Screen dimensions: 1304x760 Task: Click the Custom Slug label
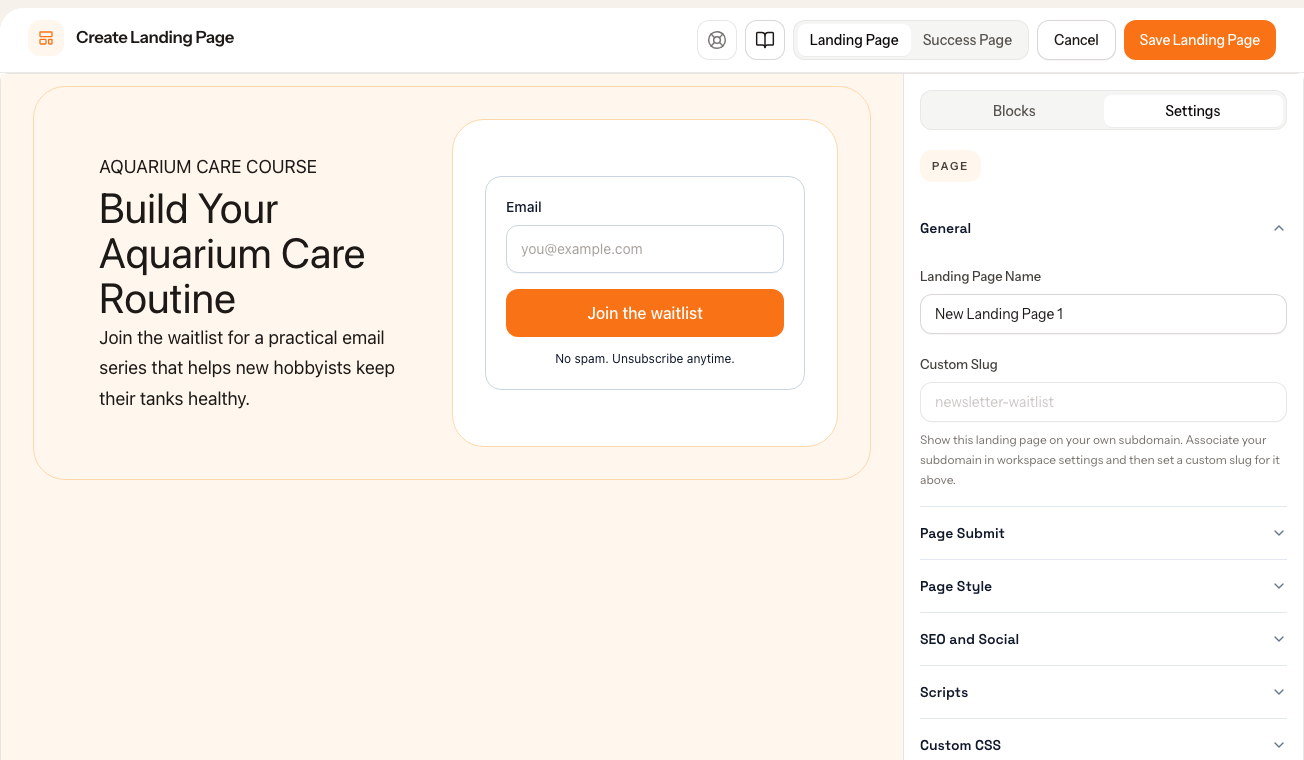tap(959, 364)
